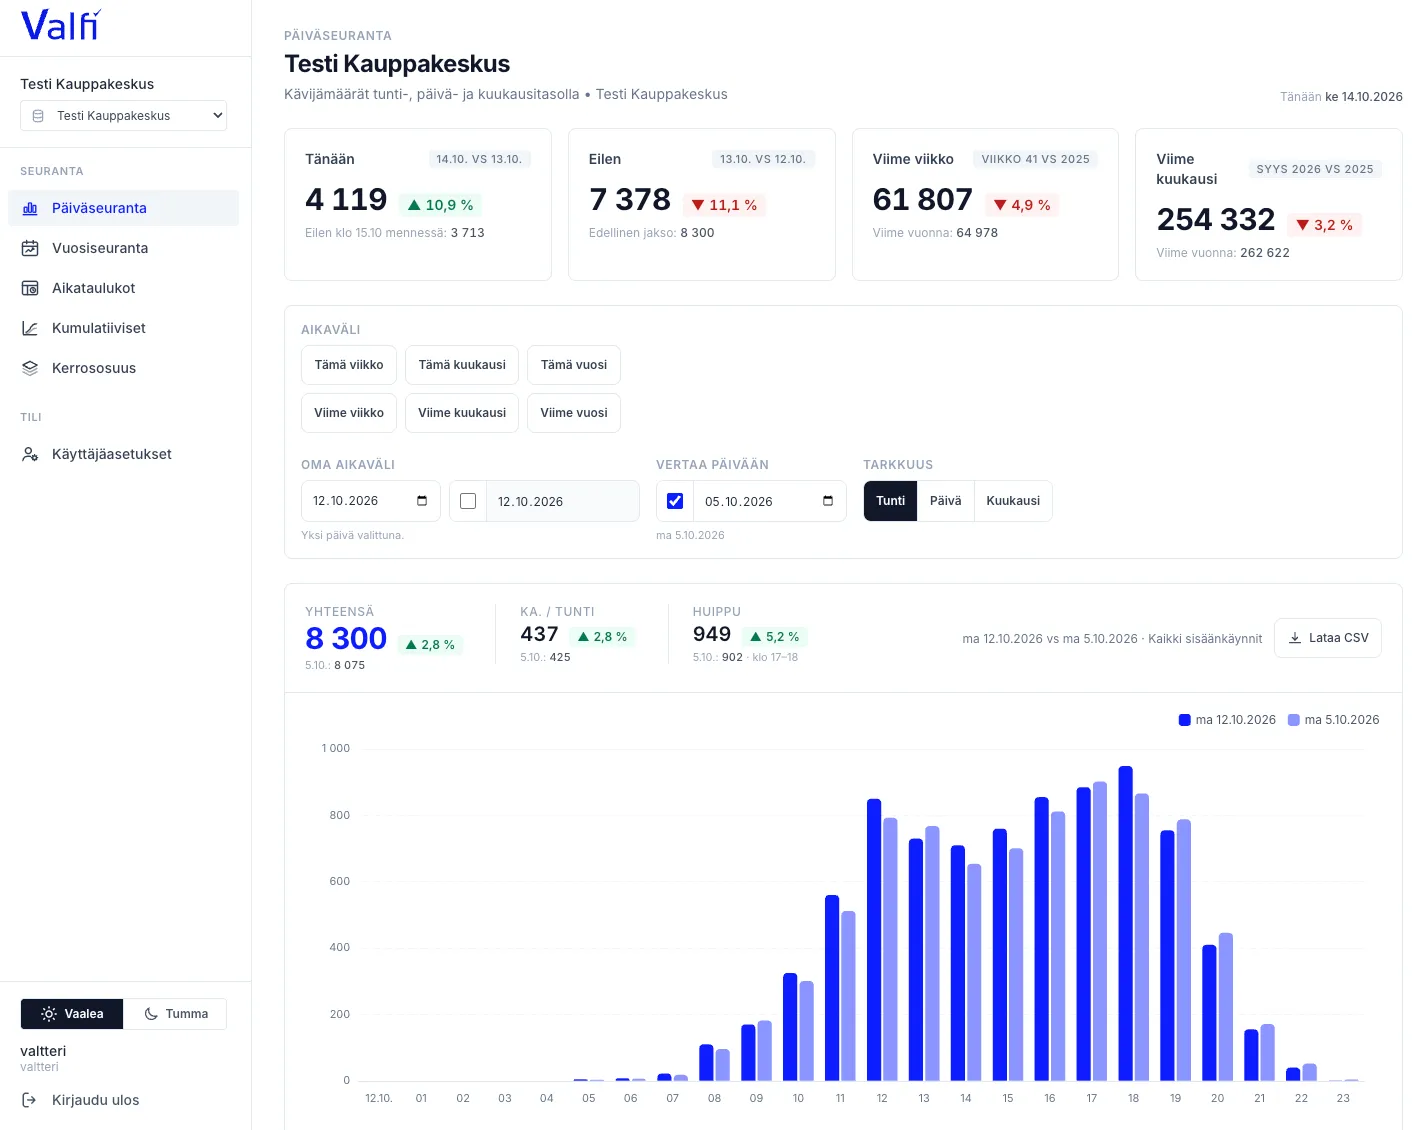Viewport: 1423px width, 1130px height.
Task: Select the Tämä viikko time range
Action: [x=349, y=365]
